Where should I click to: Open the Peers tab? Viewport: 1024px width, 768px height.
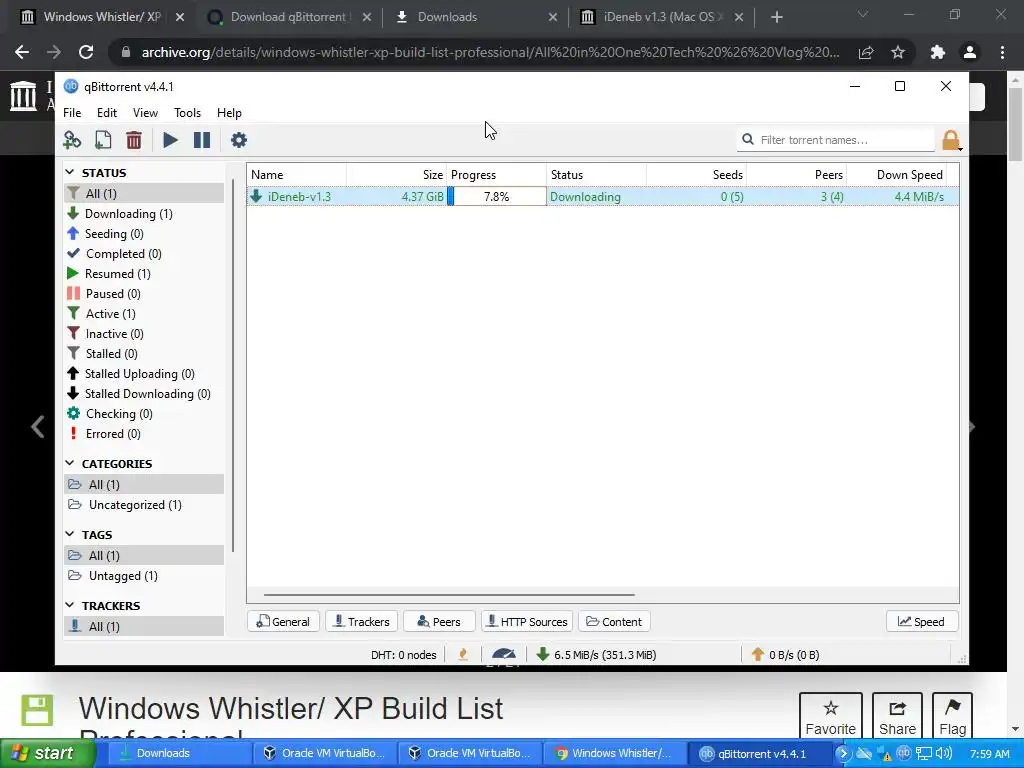click(x=439, y=621)
